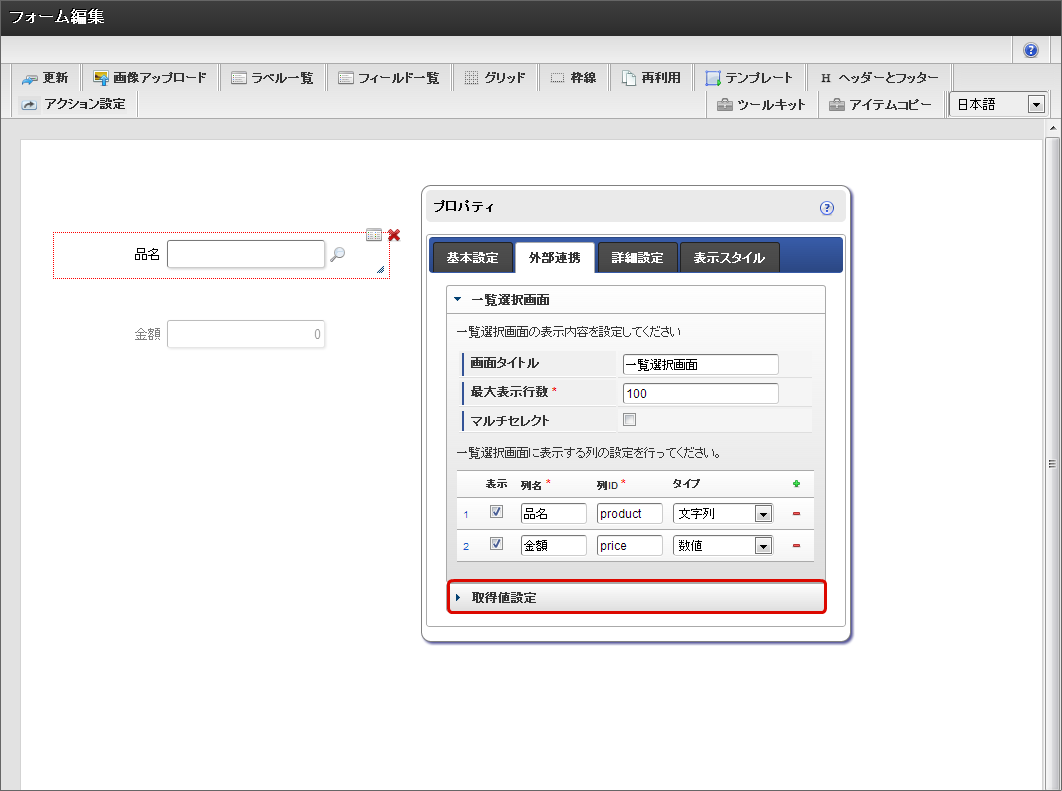Remove the price row with red minus
1062x791 pixels.
pos(796,546)
